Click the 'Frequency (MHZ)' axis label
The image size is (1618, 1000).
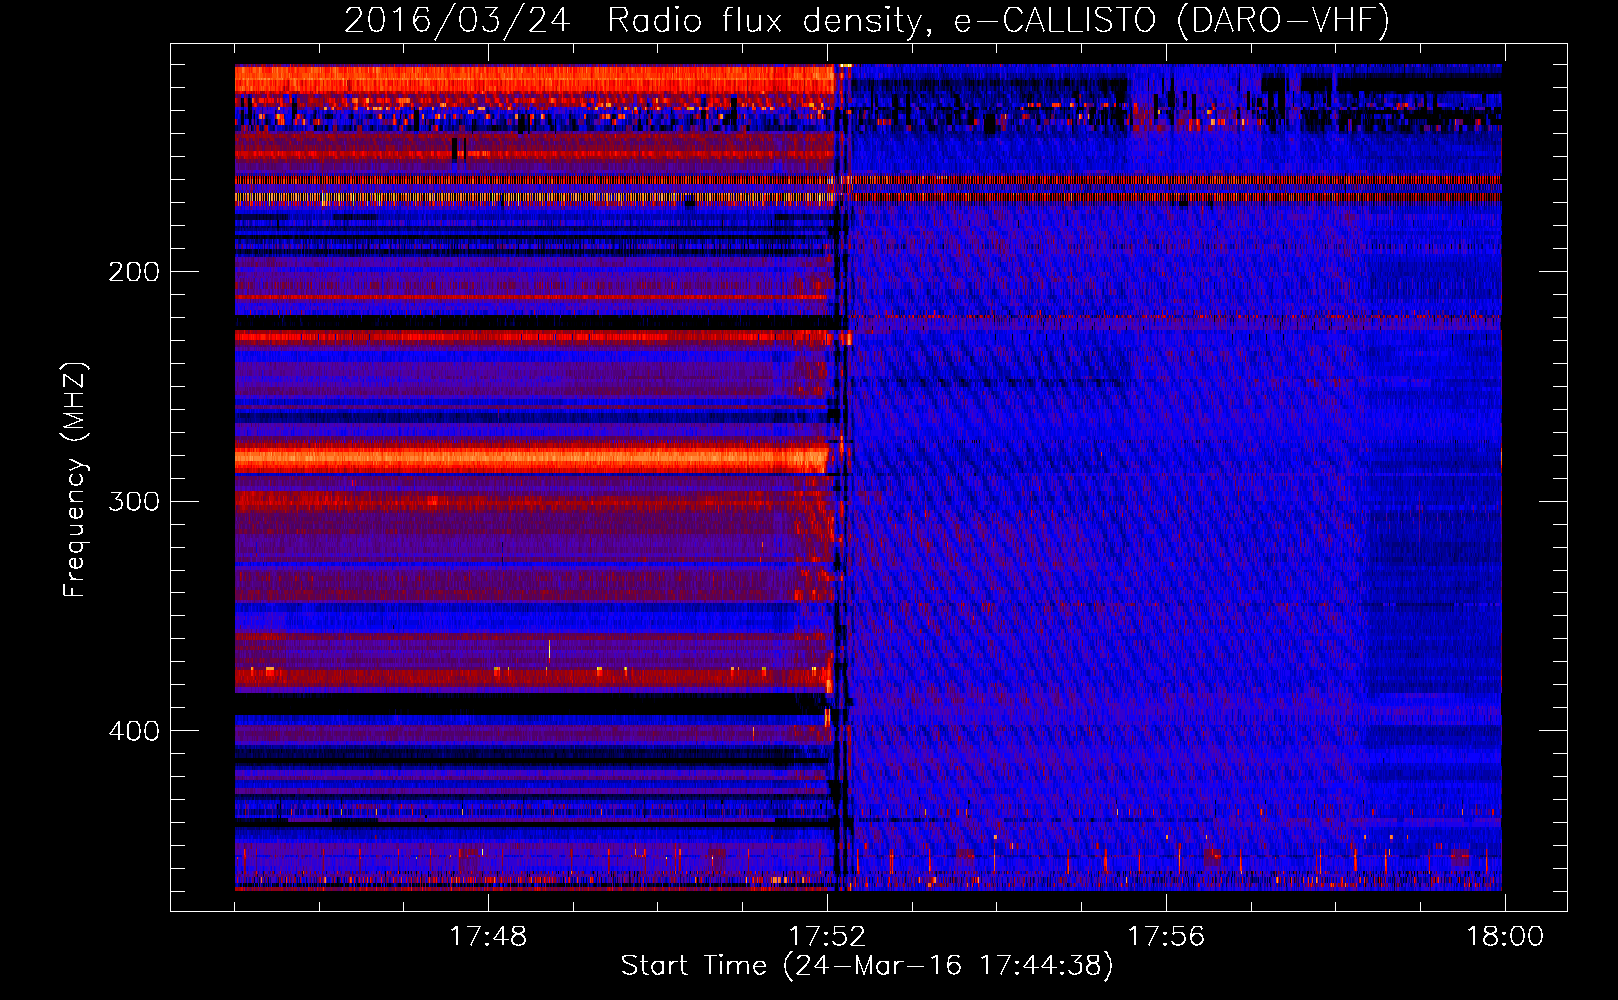[x=75, y=480]
